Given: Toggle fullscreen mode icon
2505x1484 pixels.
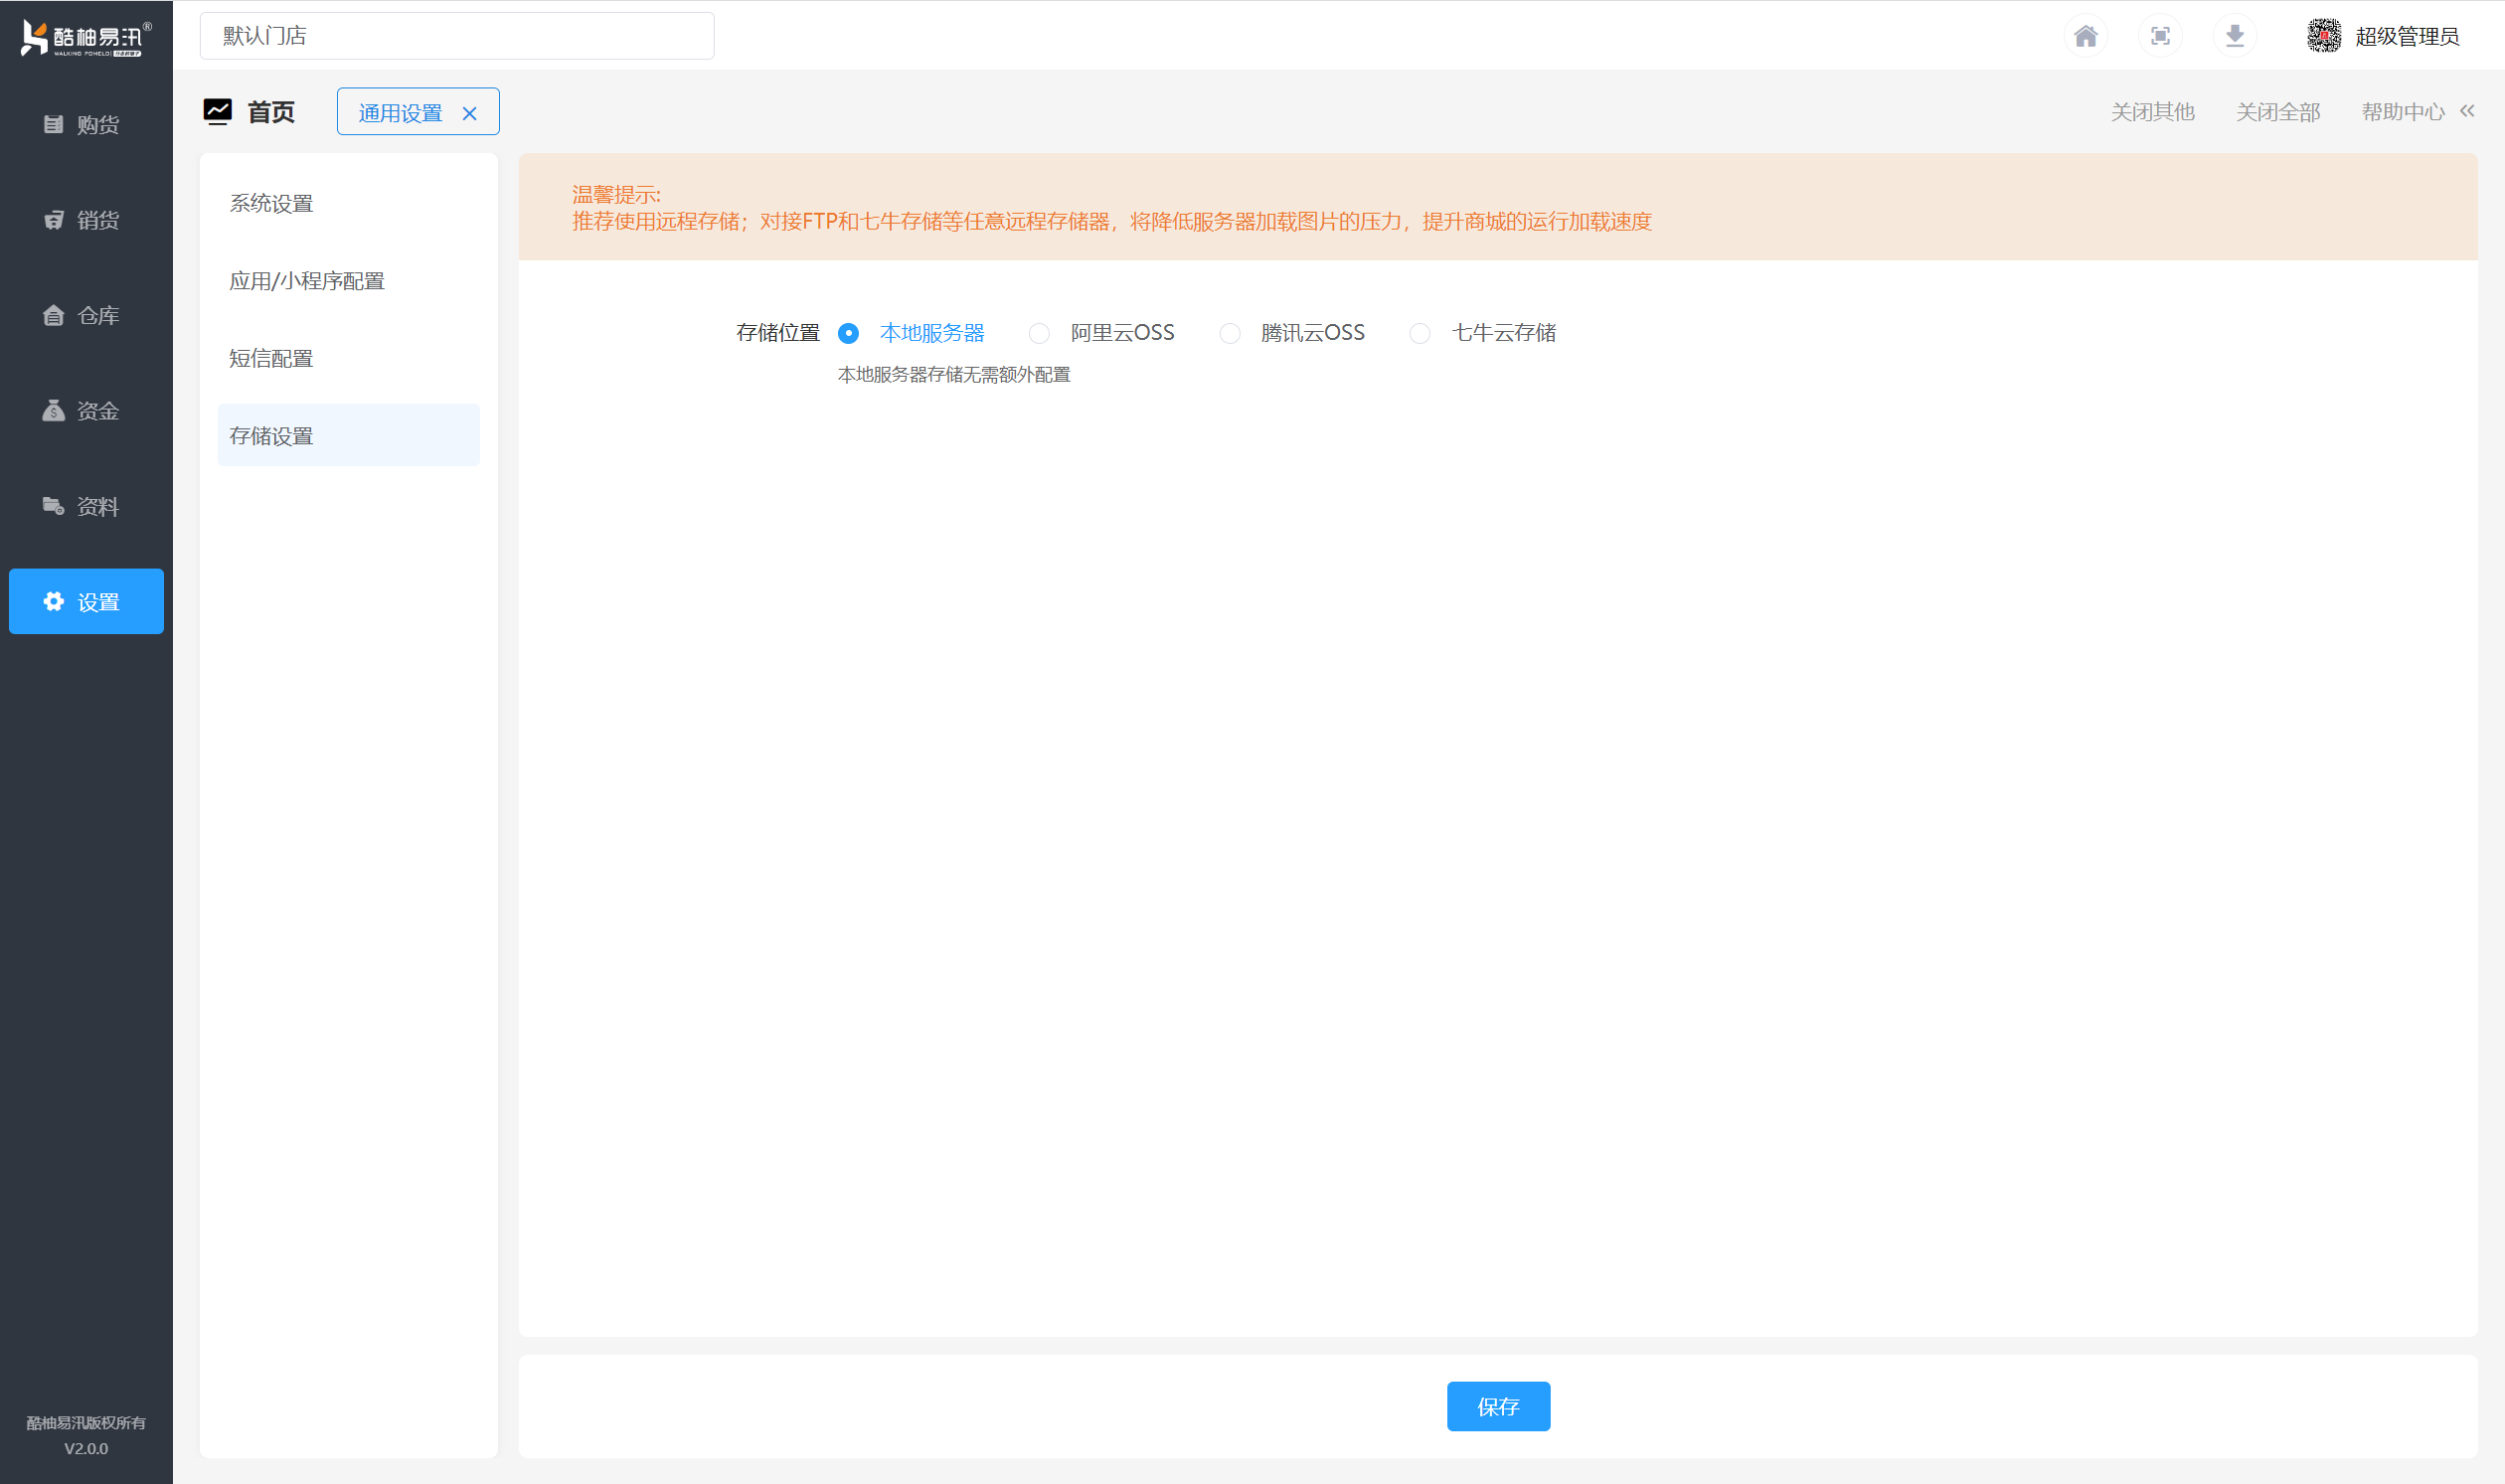Looking at the screenshot, I should pos(2160,36).
